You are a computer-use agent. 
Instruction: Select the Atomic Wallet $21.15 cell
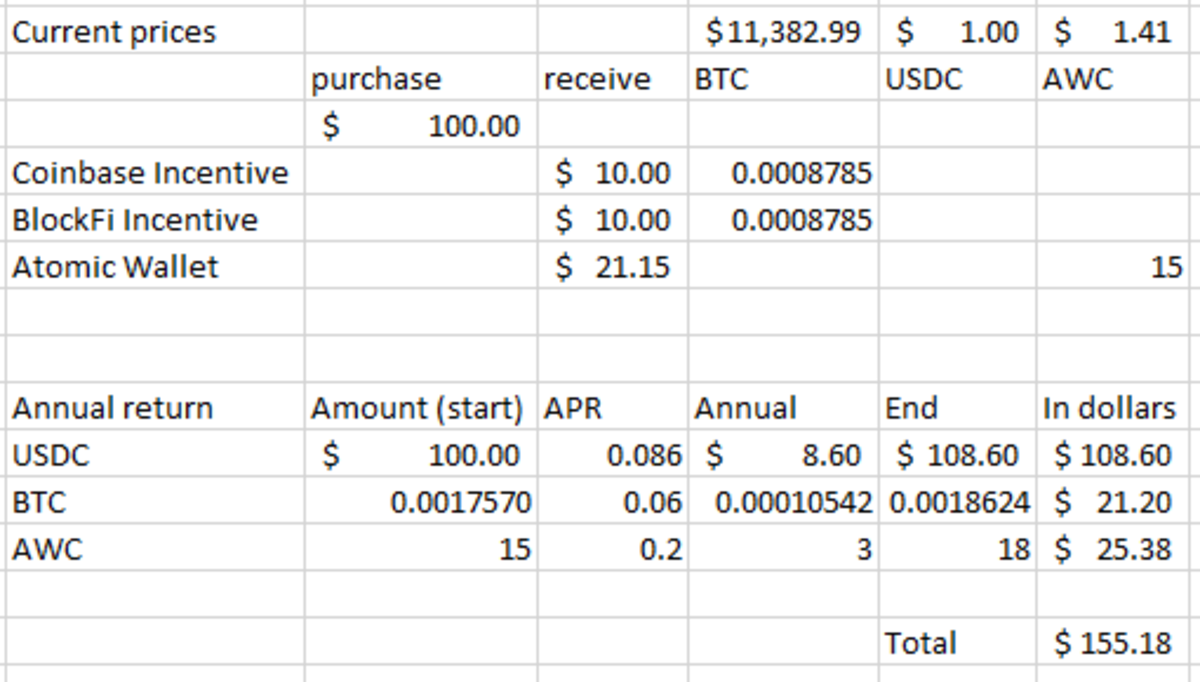click(612, 267)
